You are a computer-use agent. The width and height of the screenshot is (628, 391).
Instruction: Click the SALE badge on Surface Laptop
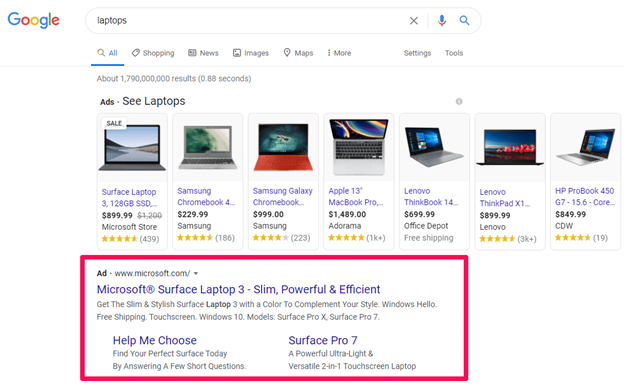point(114,123)
